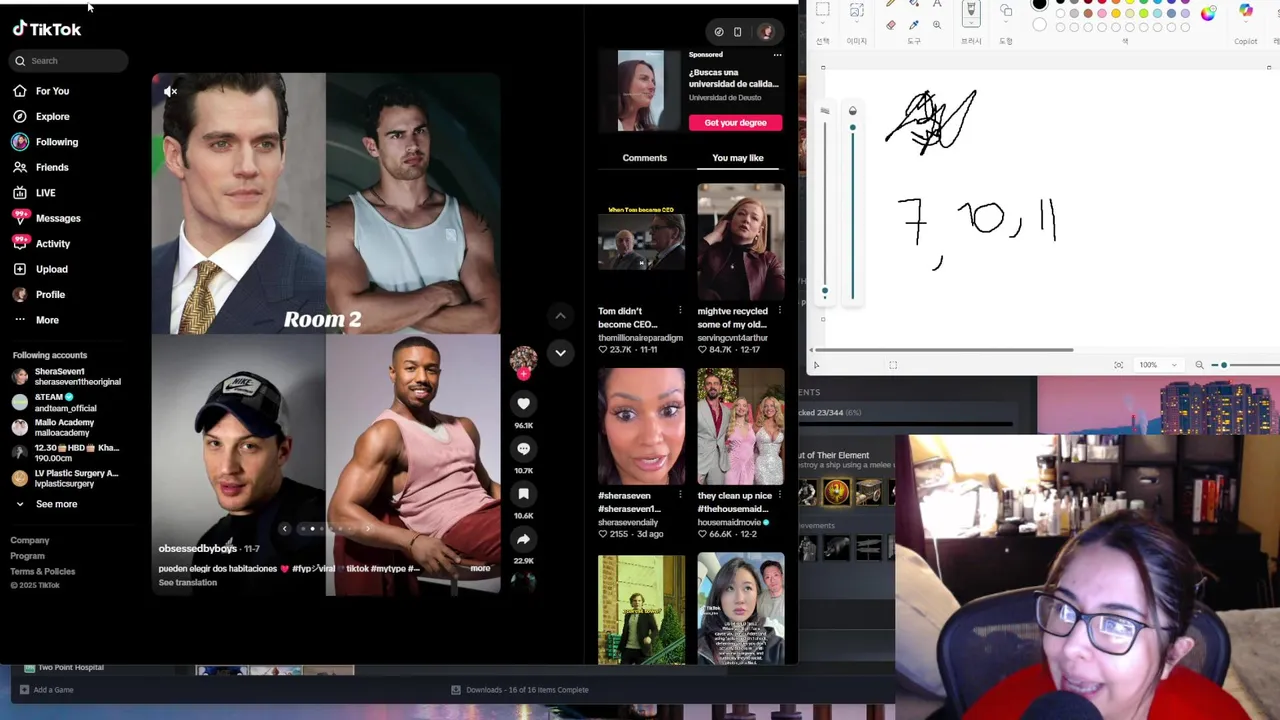
Task: Open options on Tom didn't become CEO video
Action: pos(680,311)
